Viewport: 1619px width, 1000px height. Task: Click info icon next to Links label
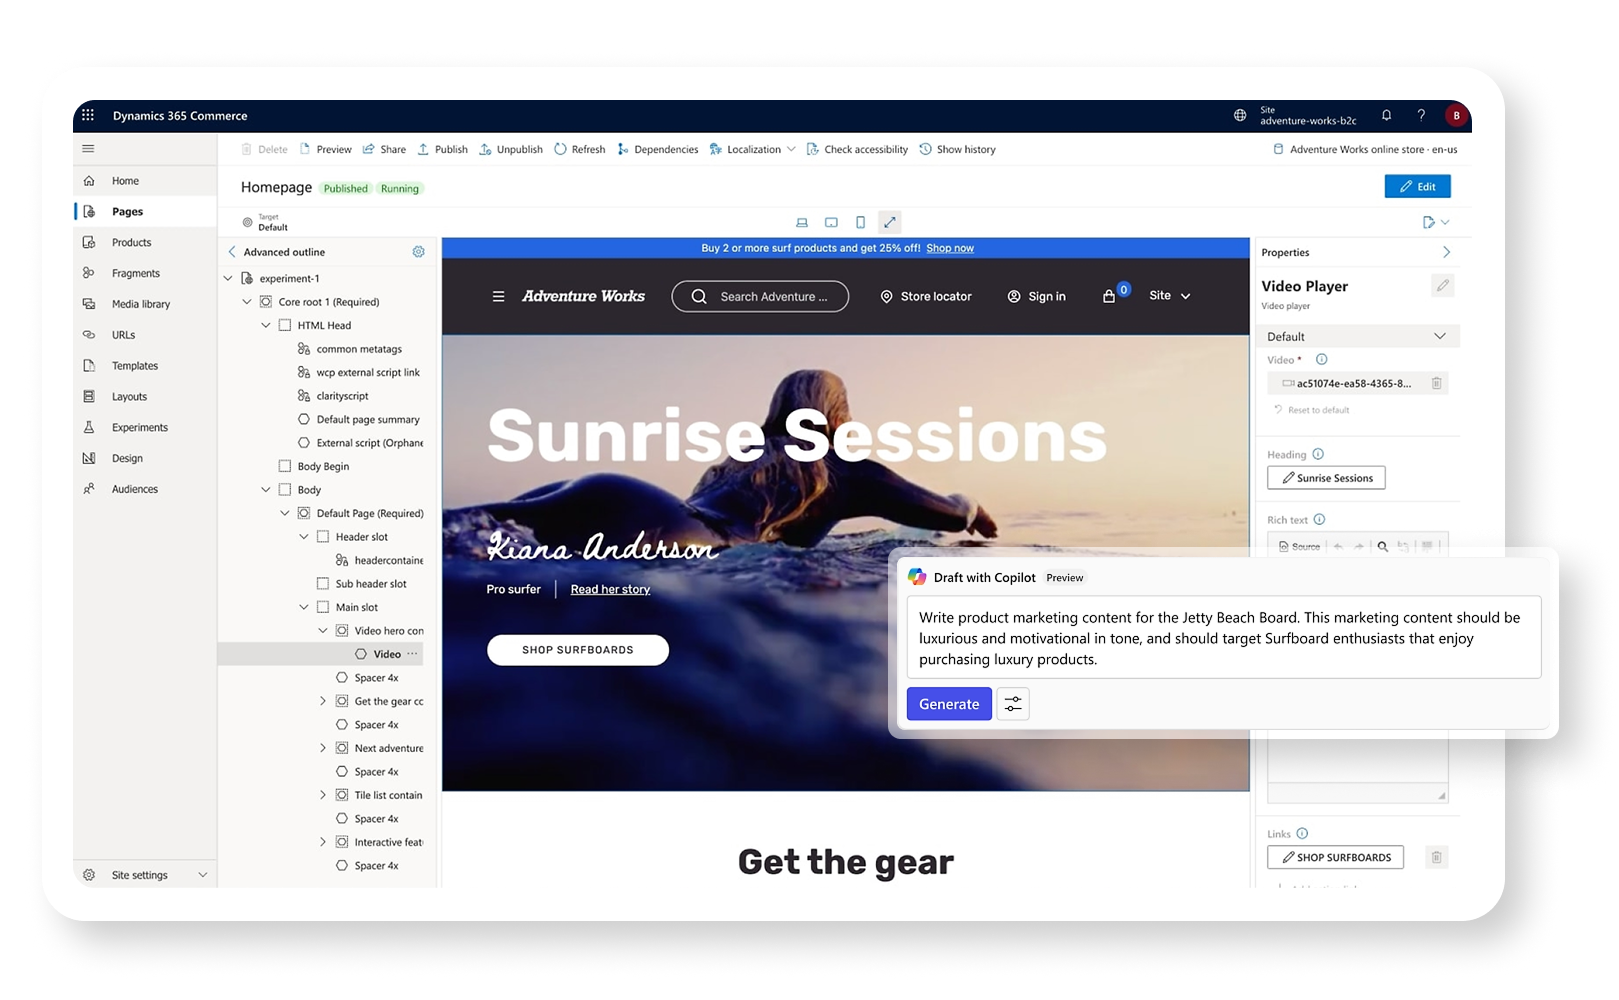point(1302,833)
